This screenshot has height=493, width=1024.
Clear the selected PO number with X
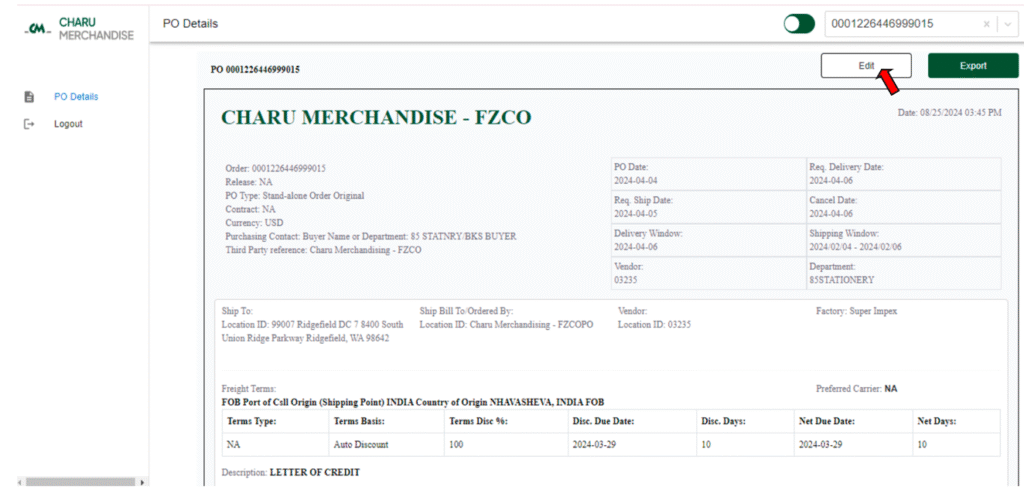point(986,24)
